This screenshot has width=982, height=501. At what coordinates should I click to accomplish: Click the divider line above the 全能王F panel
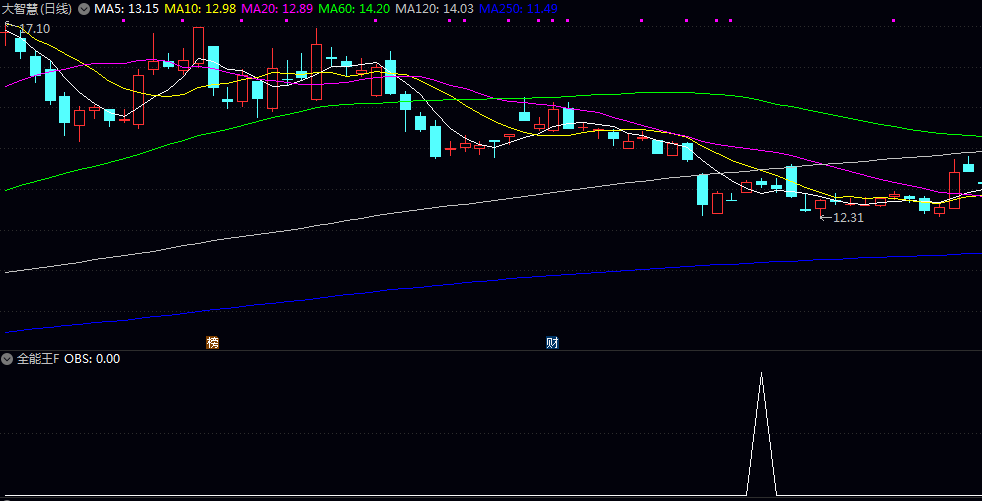(491, 350)
